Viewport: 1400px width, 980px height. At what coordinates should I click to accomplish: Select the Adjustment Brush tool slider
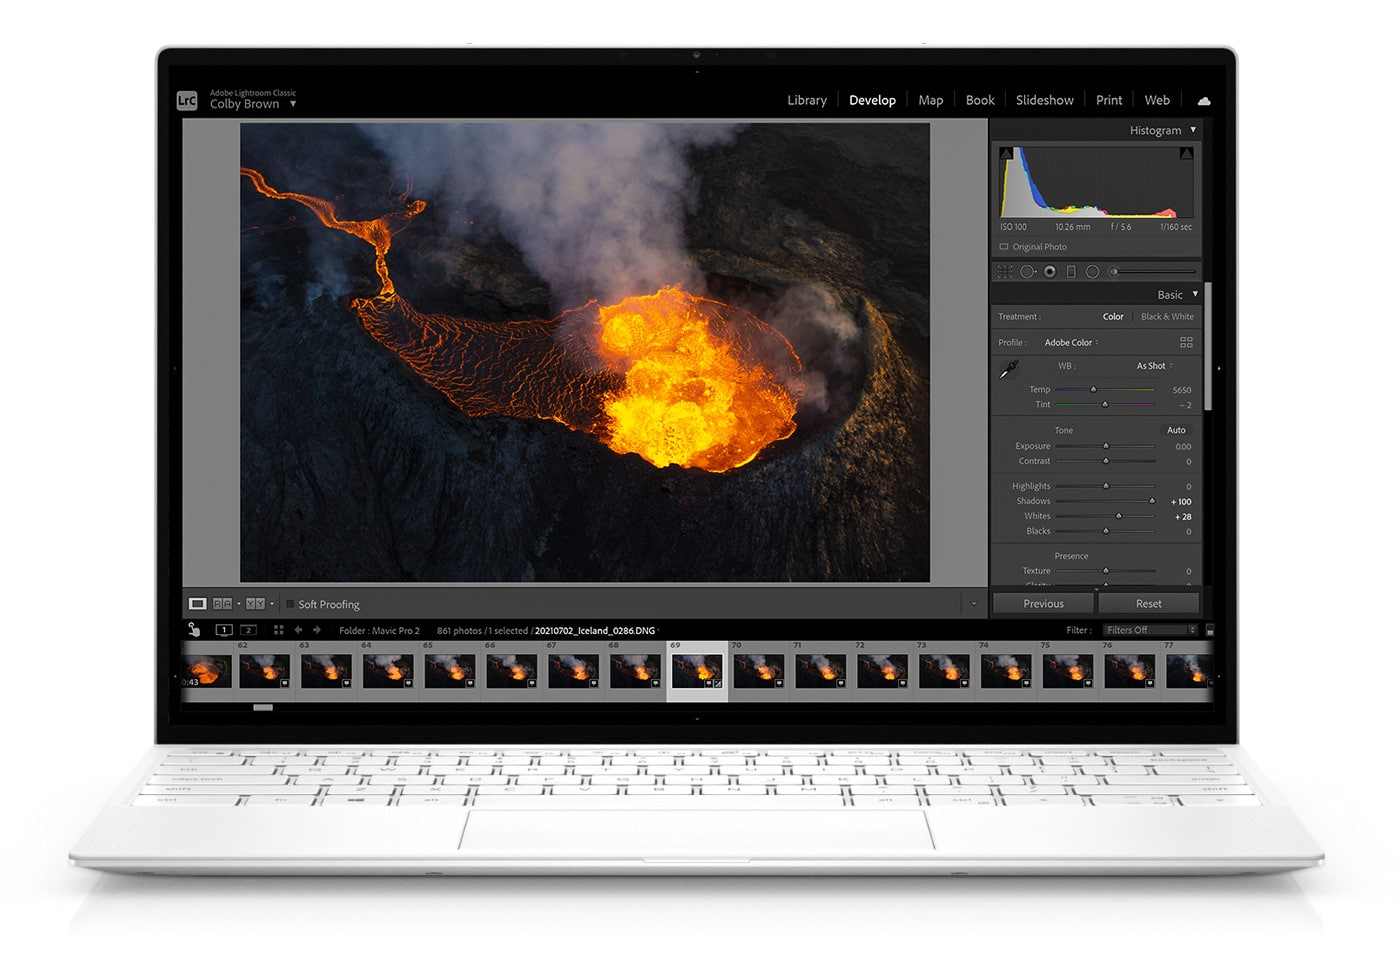tap(1153, 271)
